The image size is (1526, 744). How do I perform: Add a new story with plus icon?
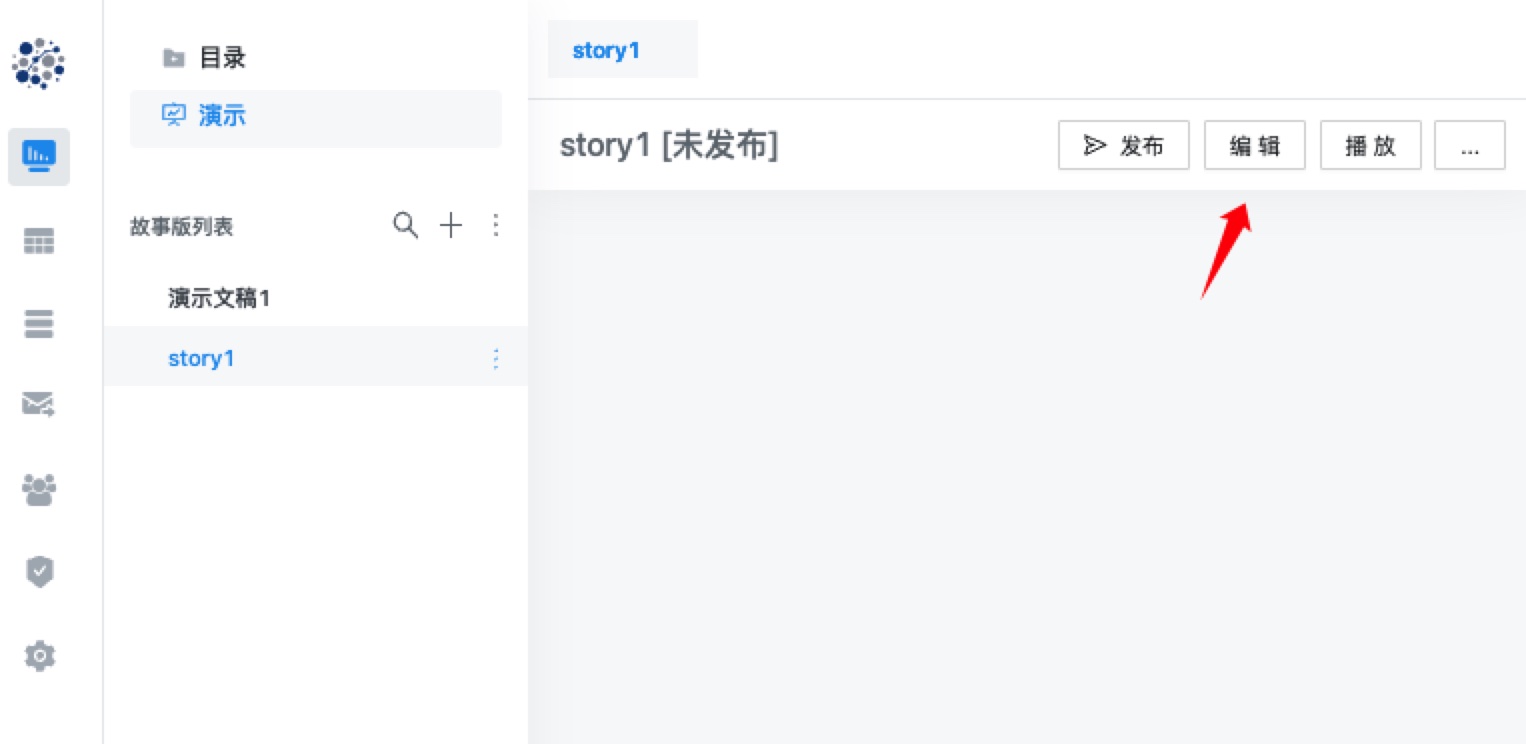click(x=451, y=226)
